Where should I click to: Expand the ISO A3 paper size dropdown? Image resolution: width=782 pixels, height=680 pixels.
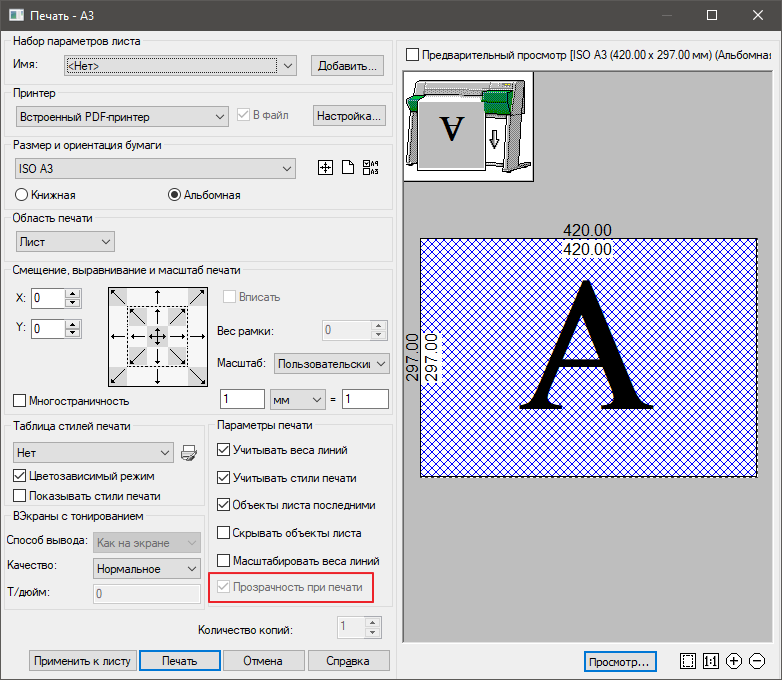click(x=156, y=169)
